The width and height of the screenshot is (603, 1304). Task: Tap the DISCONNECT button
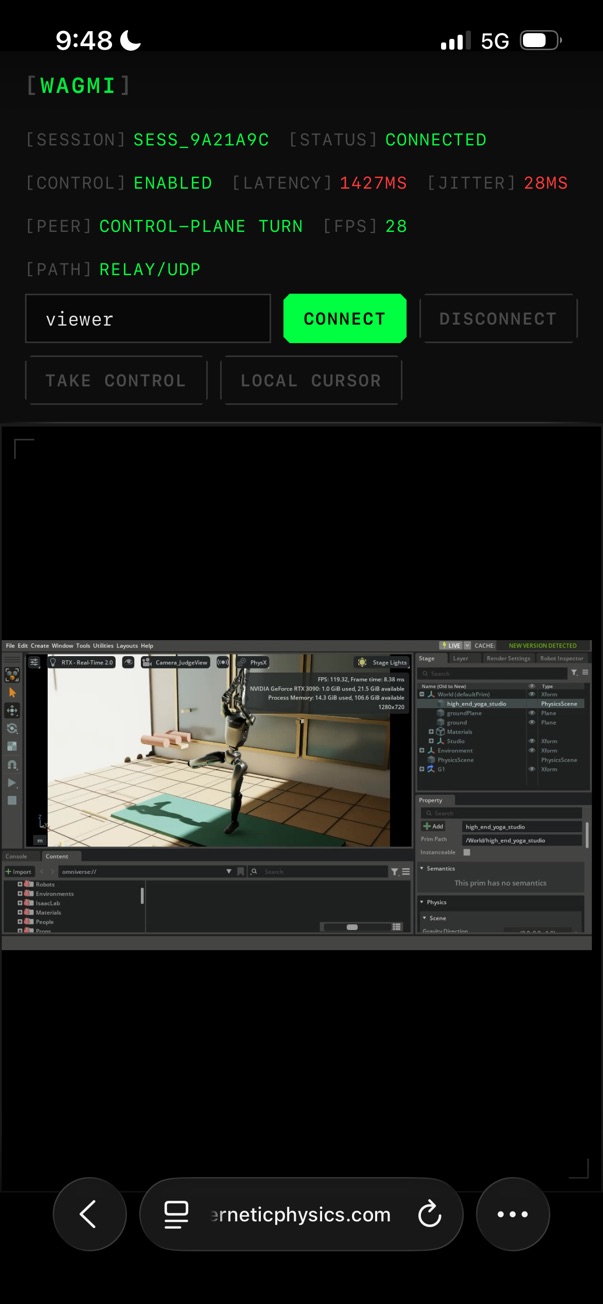[498, 319]
